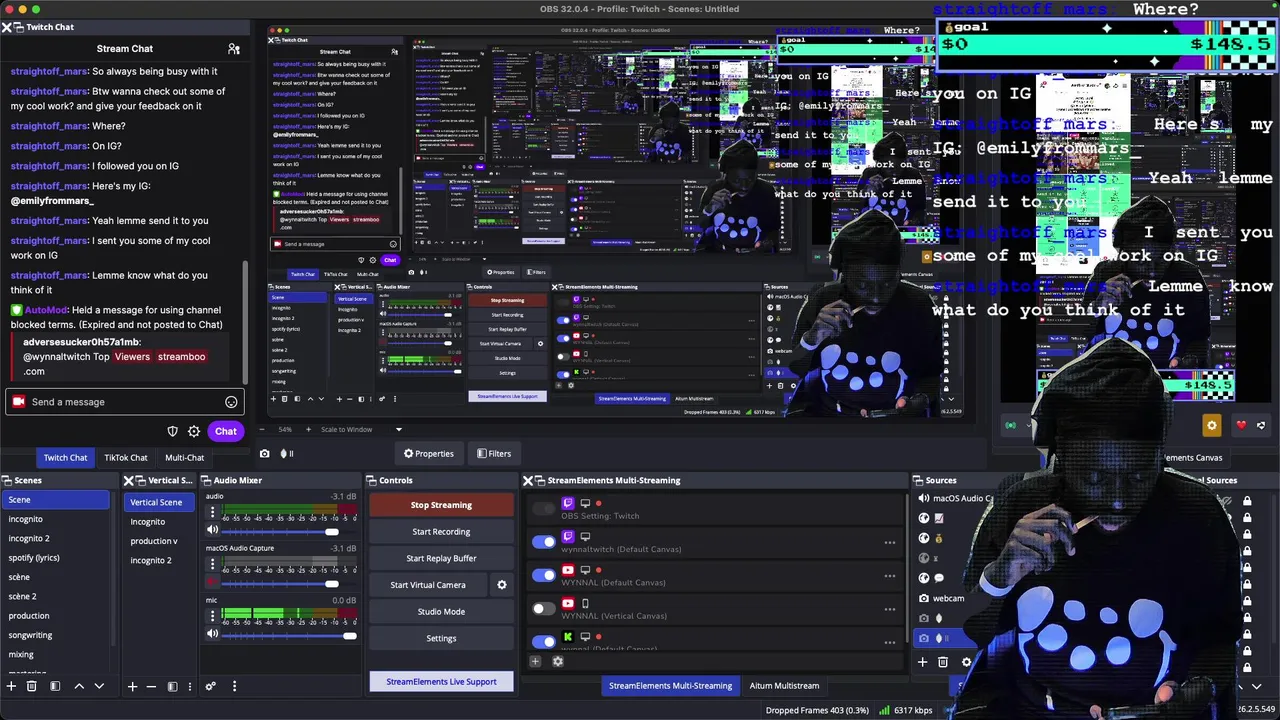This screenshot has height=720, width=1280.
Task: Mute the audio channel speaker
Action: tap(212, 531)
